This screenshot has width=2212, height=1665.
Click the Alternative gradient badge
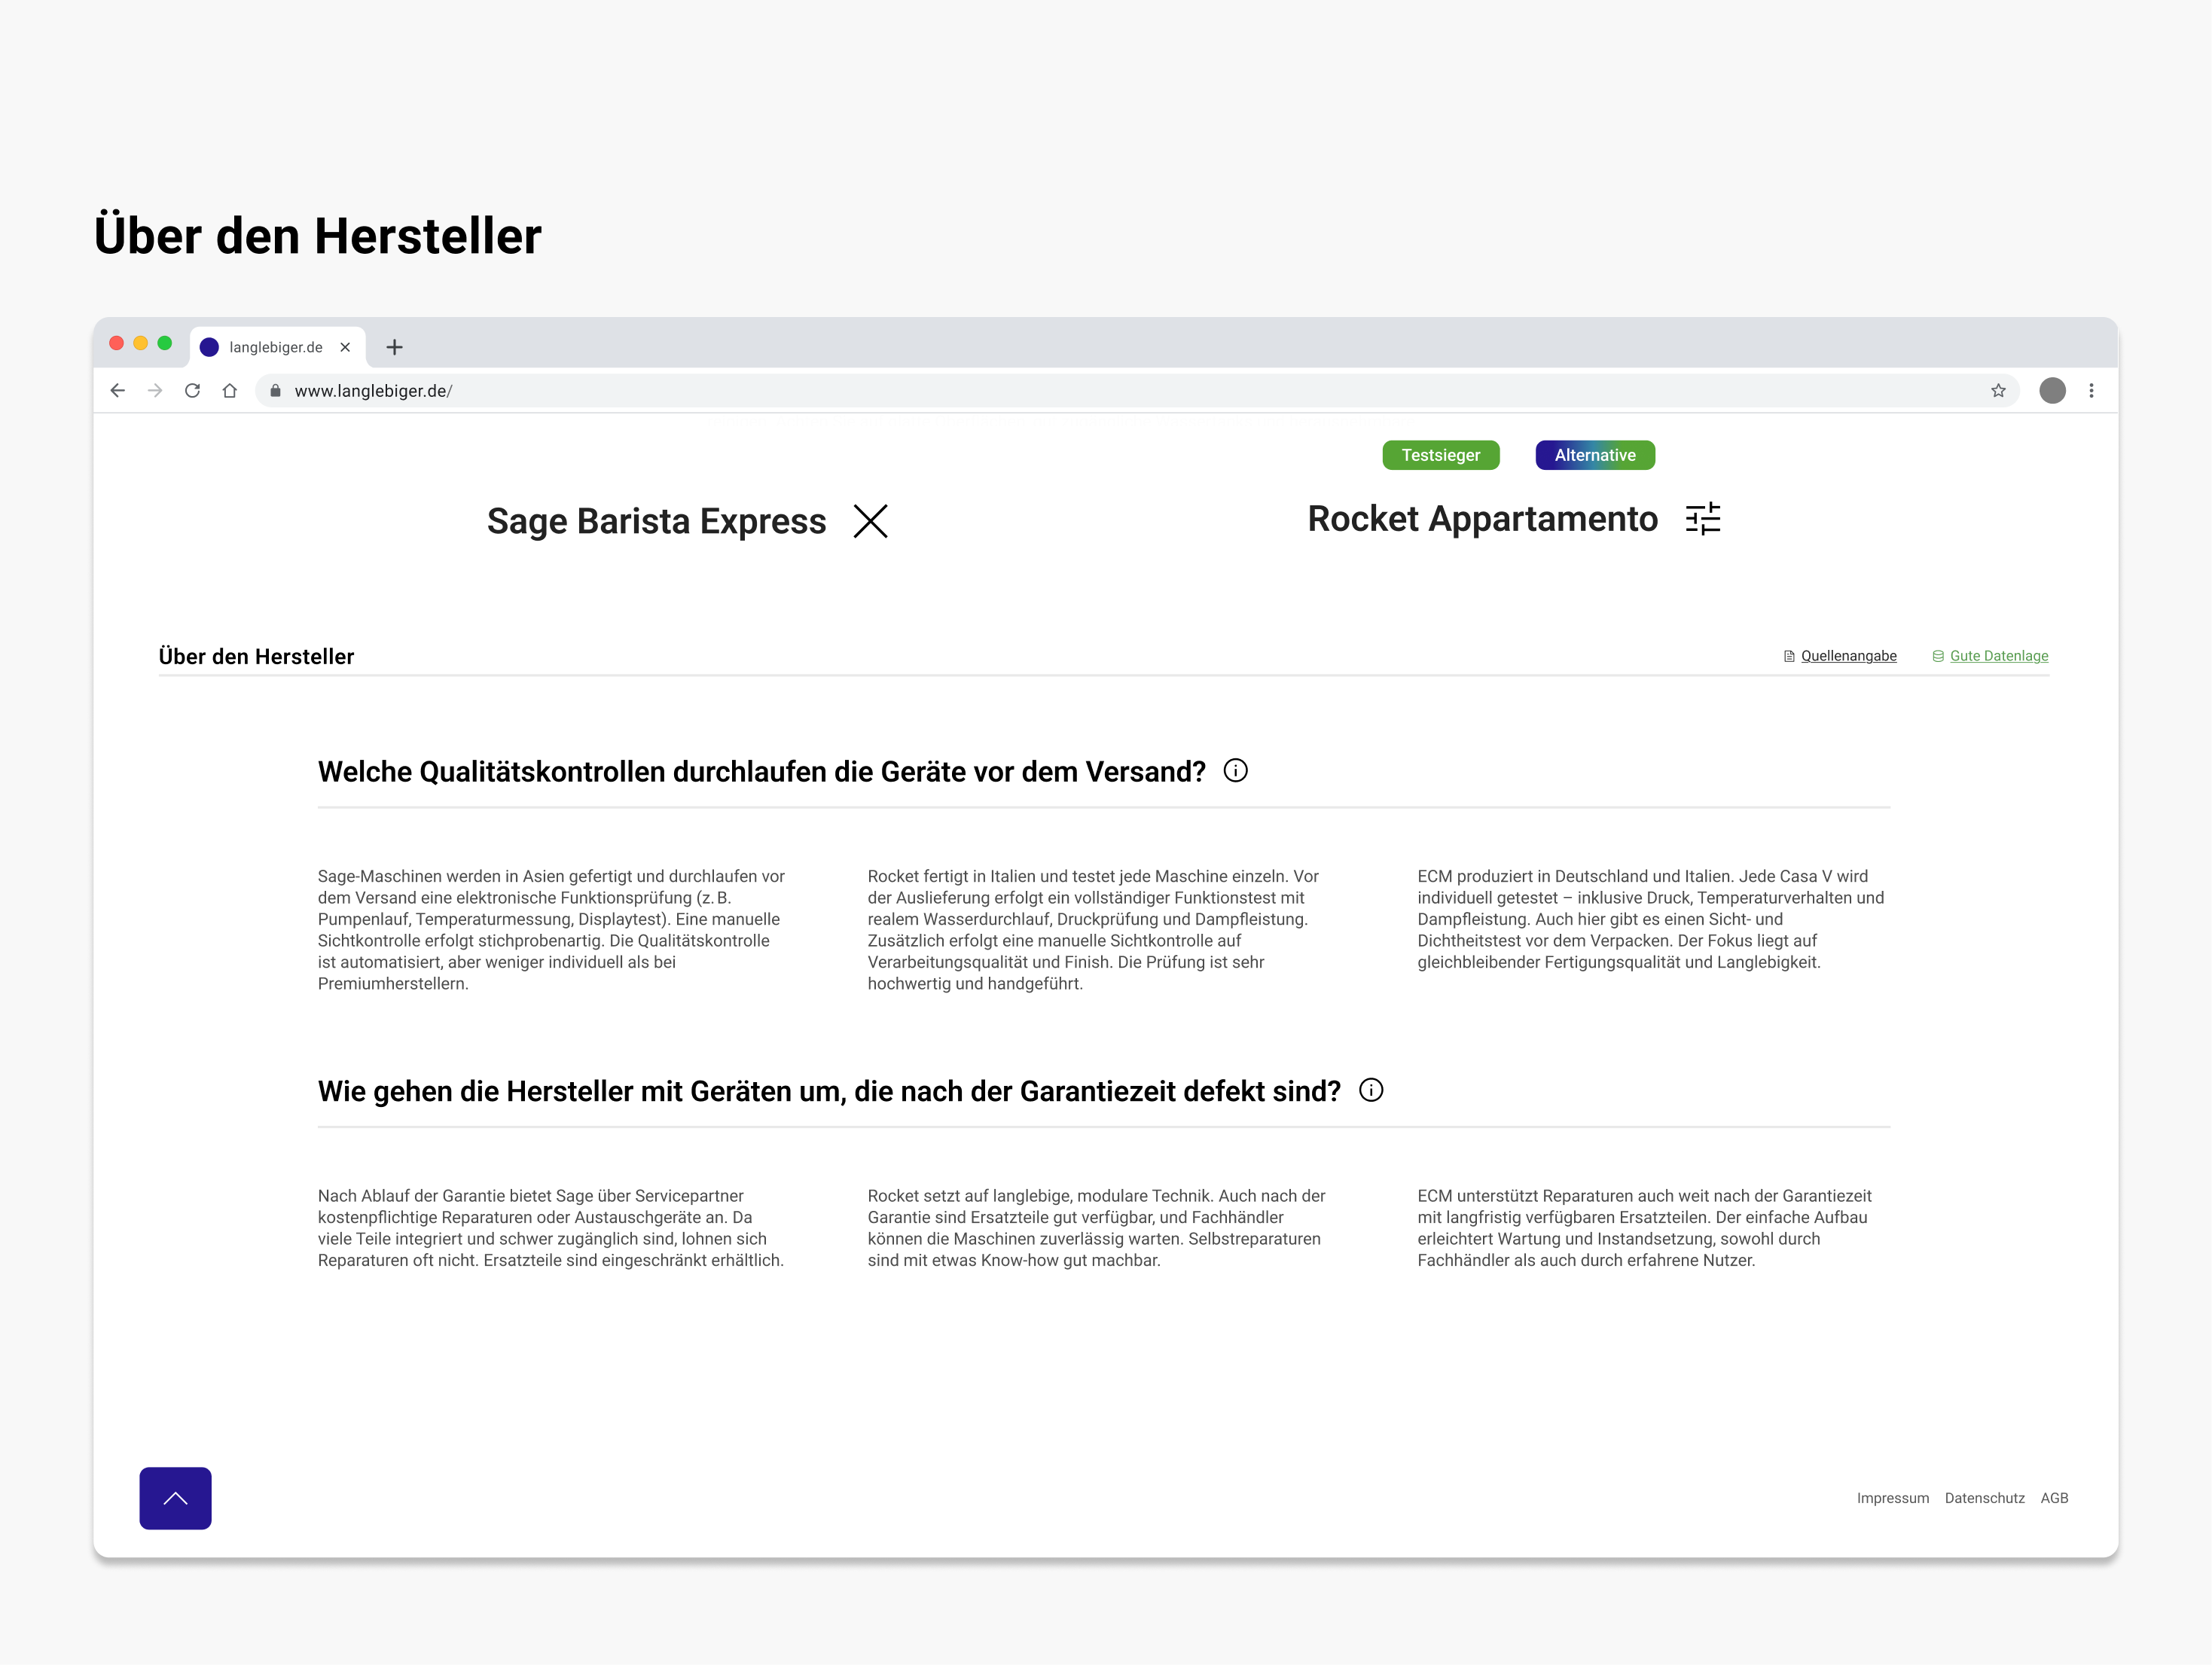point(1594,455)
